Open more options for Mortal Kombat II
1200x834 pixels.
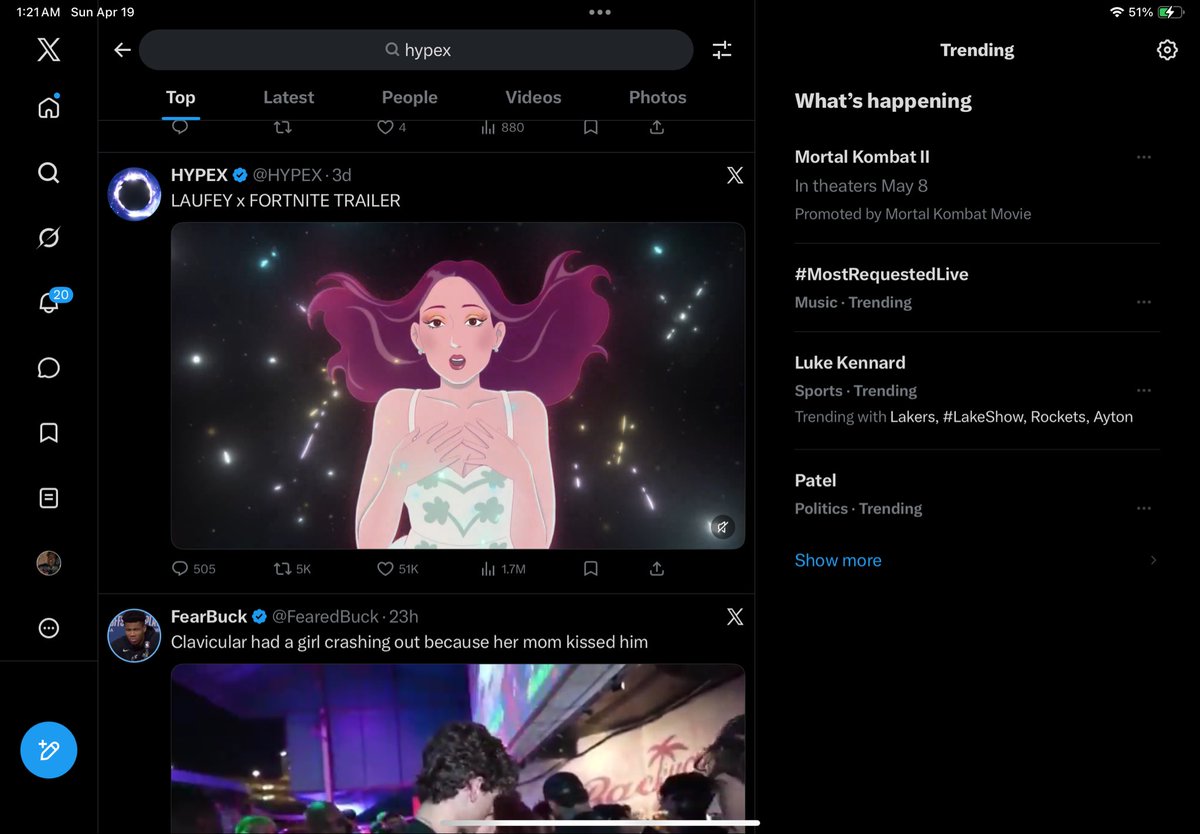(1144, 157)
